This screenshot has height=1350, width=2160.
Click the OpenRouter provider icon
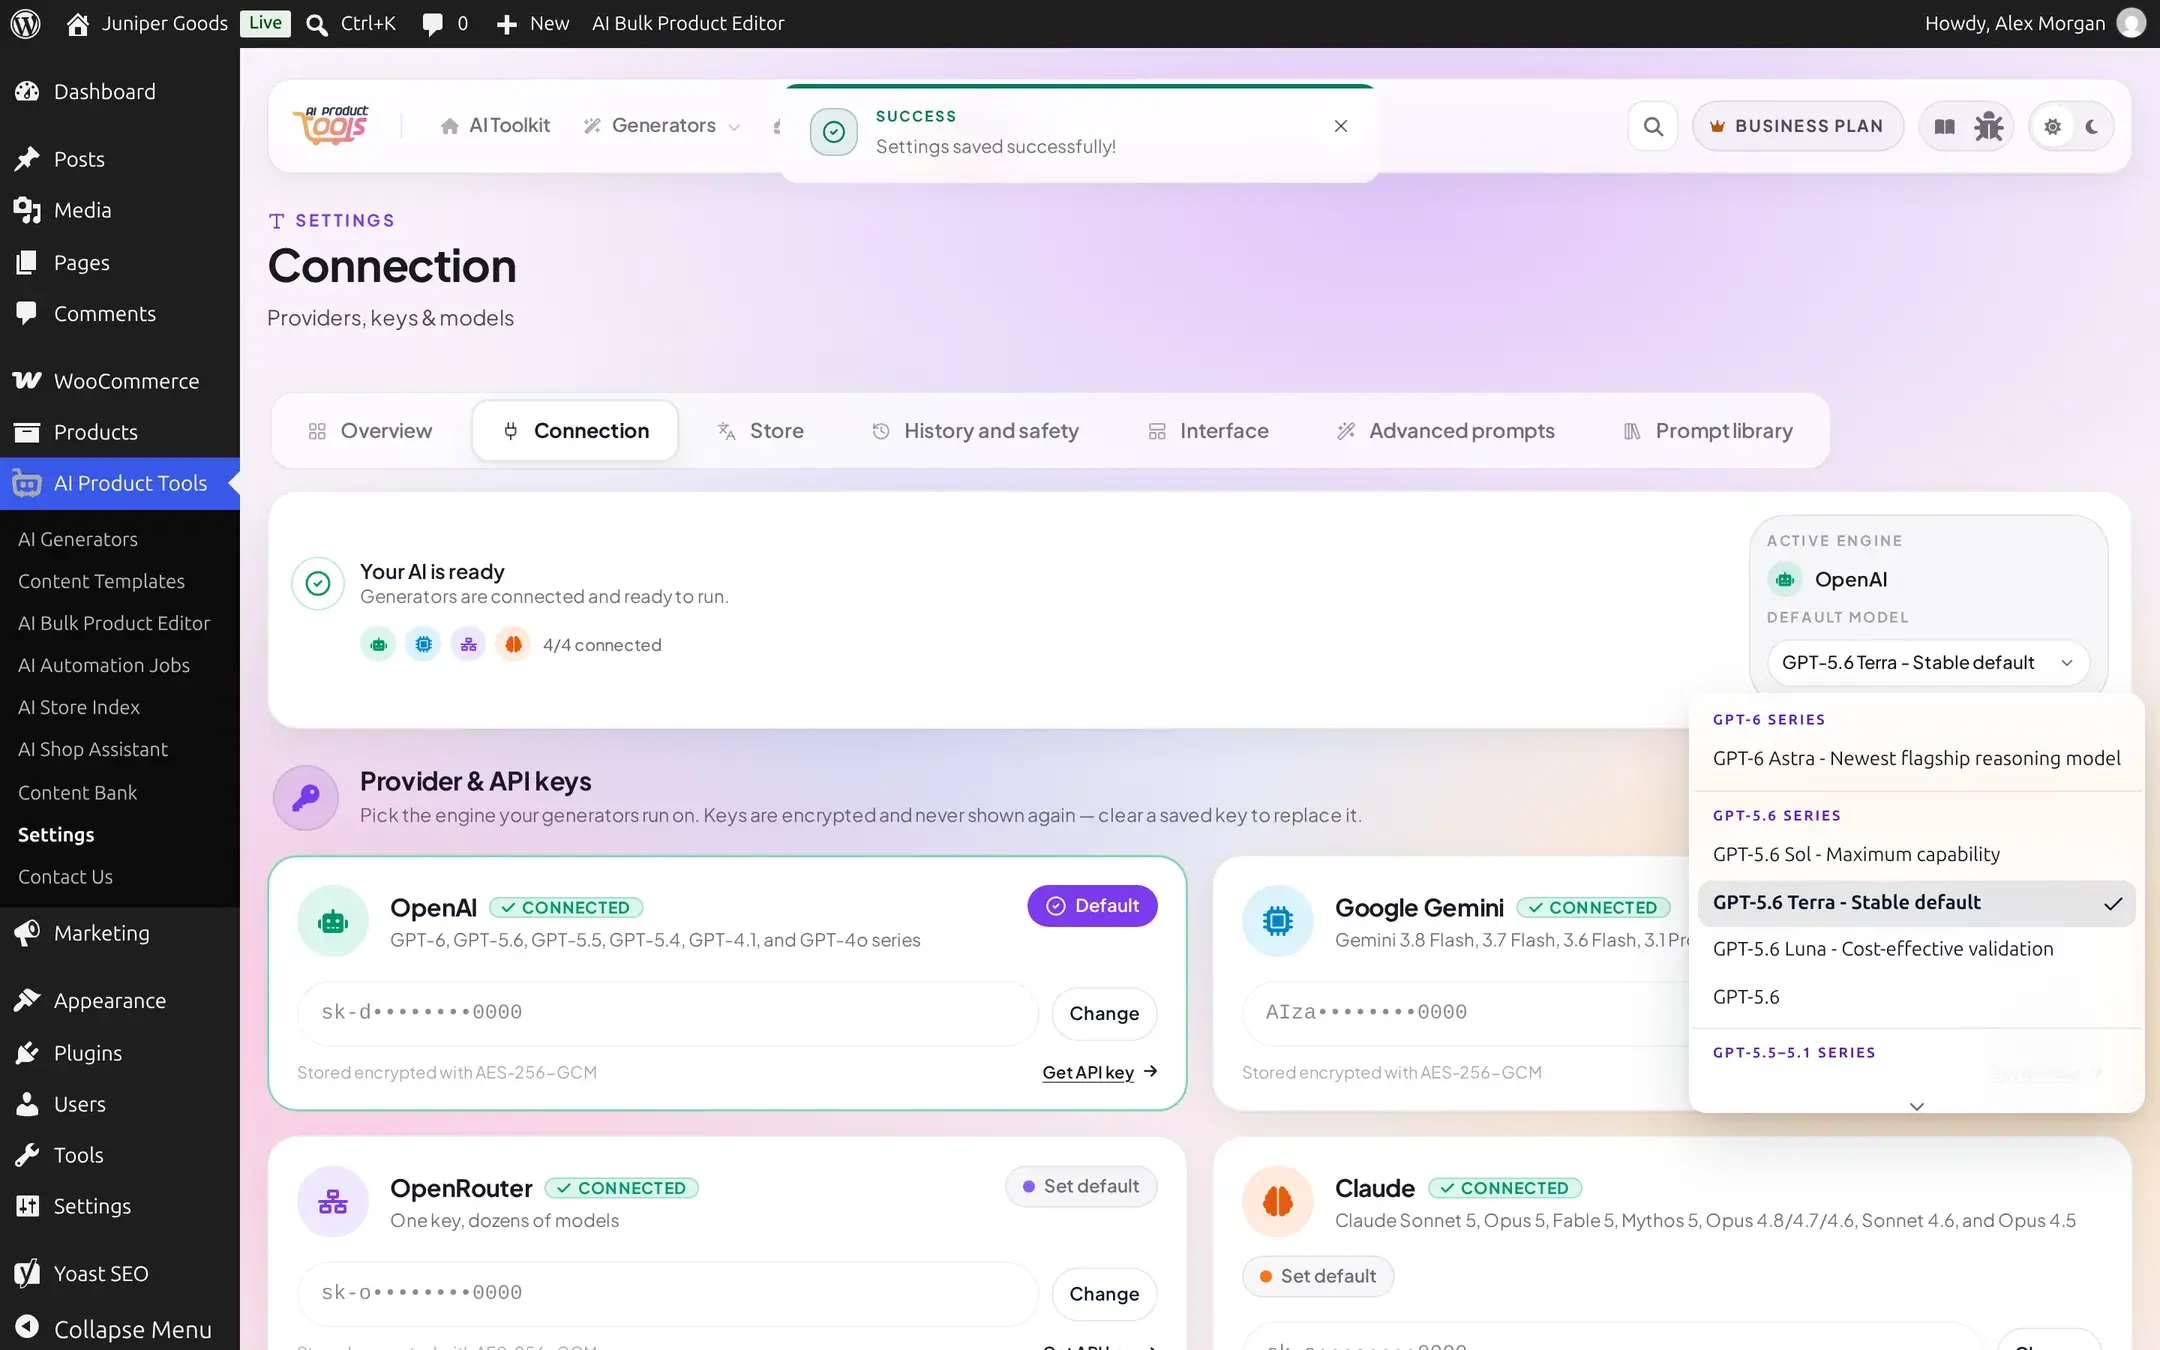[333, 1201]
